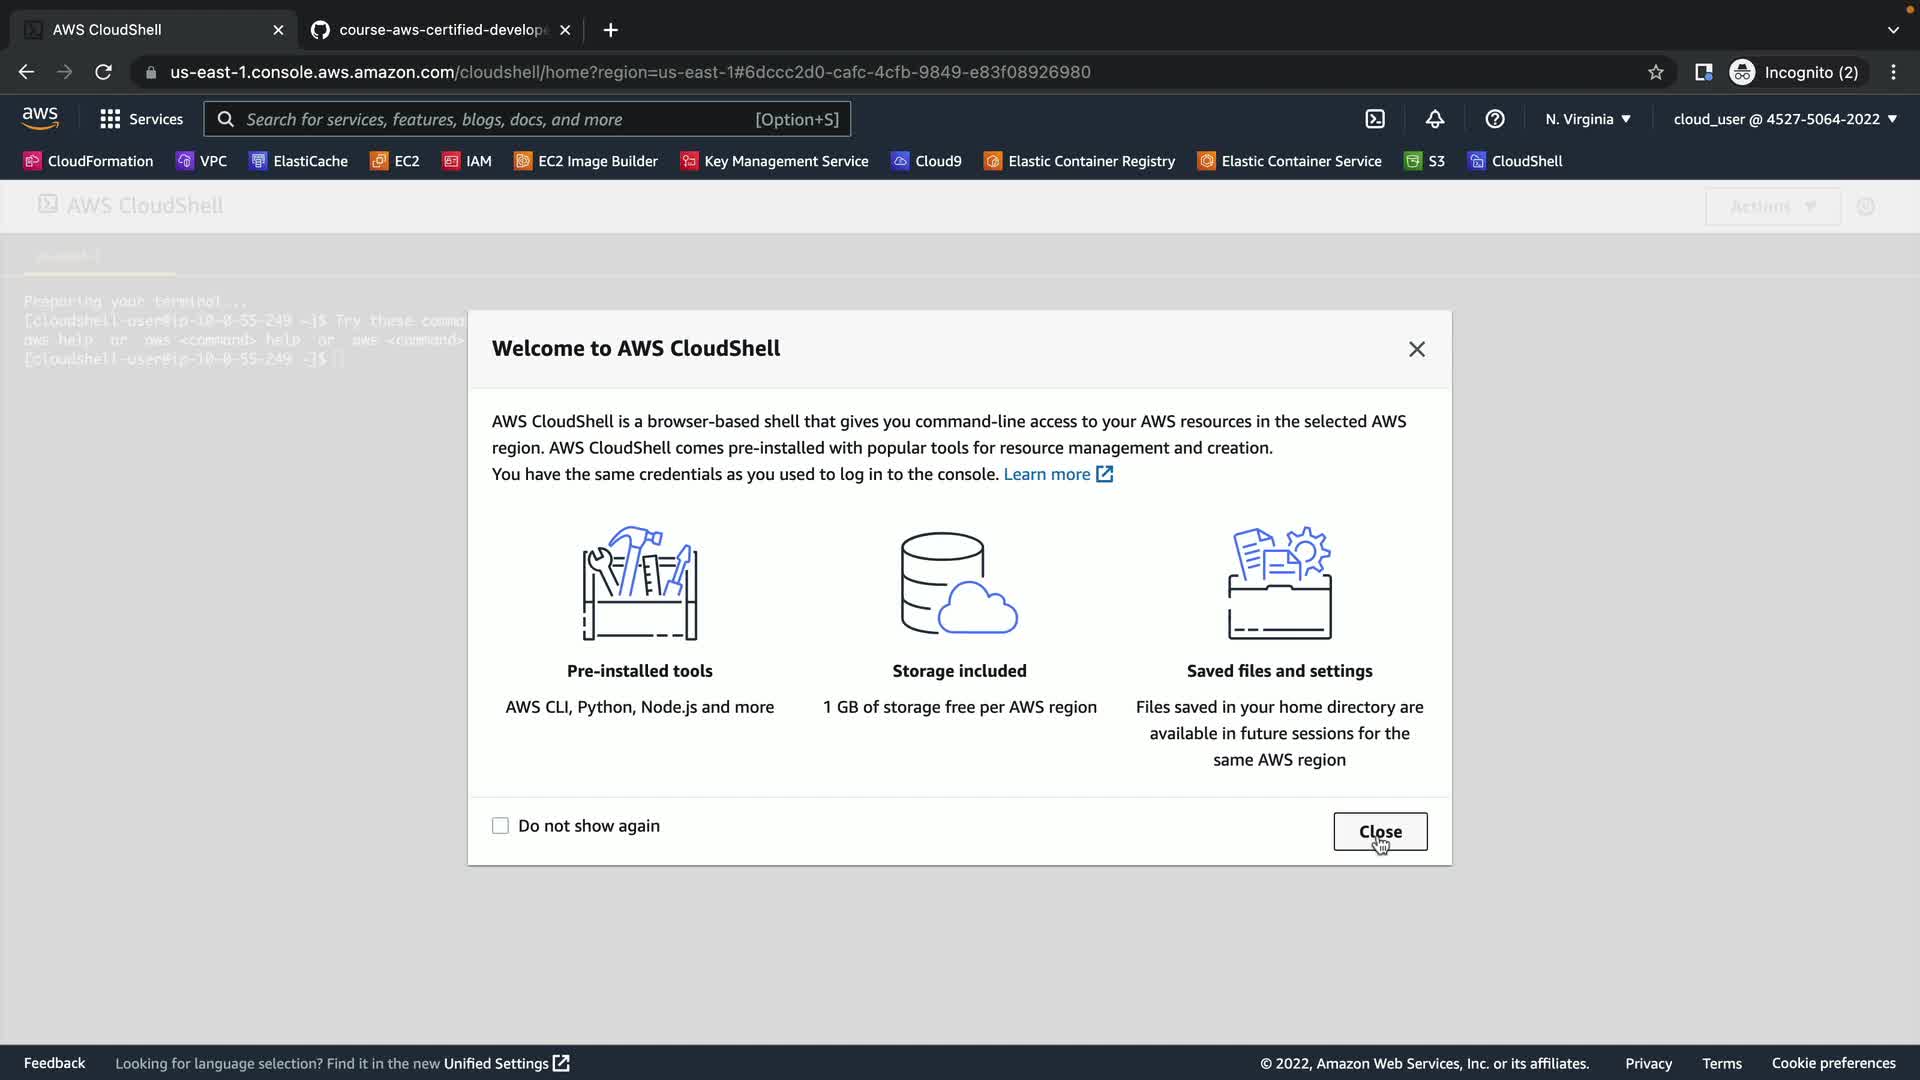The height and width of the screenshot is (1080, 1920).
Task: Open the S3 favorites shortcut
Action: (1425, 161)
